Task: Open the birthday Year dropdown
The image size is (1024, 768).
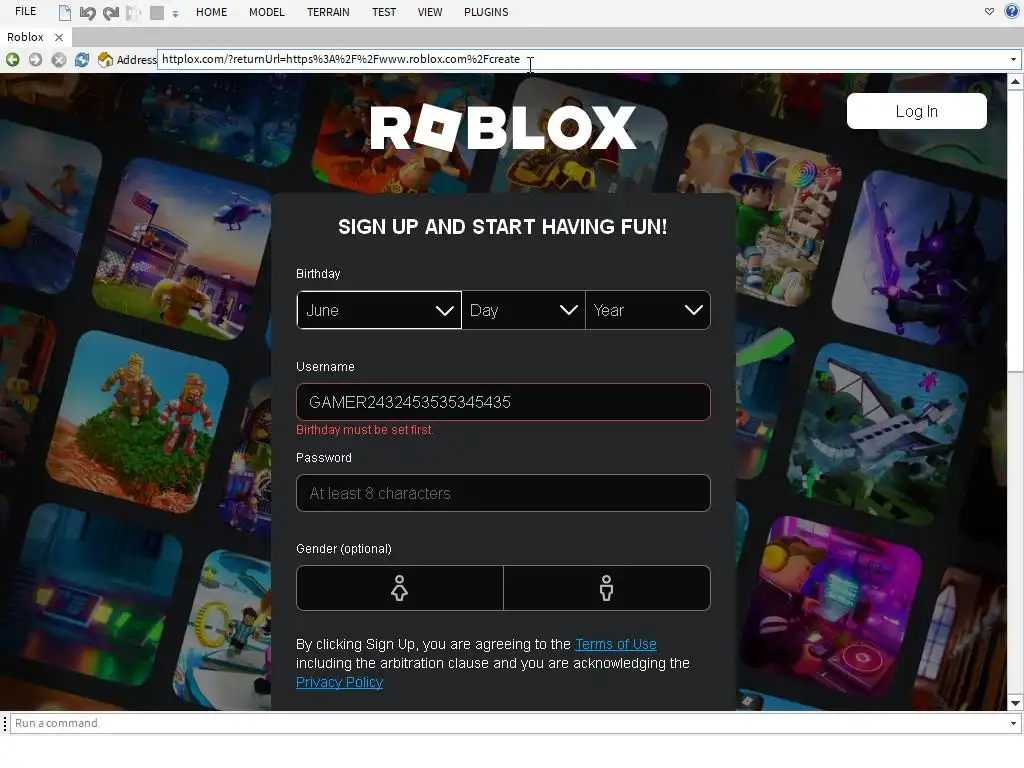Action: [x=648, y=310]
